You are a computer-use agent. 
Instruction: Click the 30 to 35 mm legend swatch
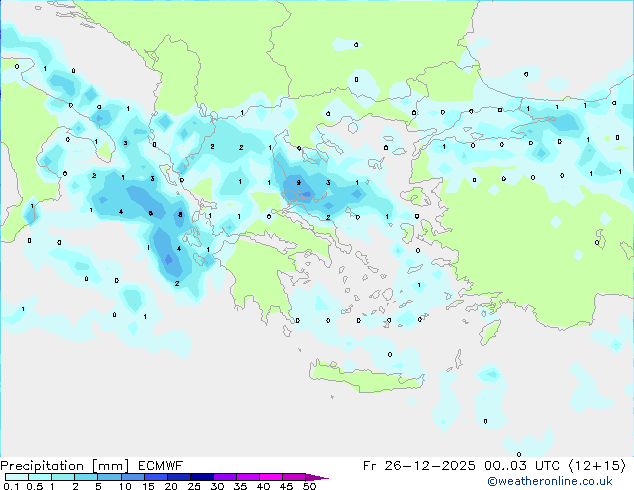click(225, 477)
